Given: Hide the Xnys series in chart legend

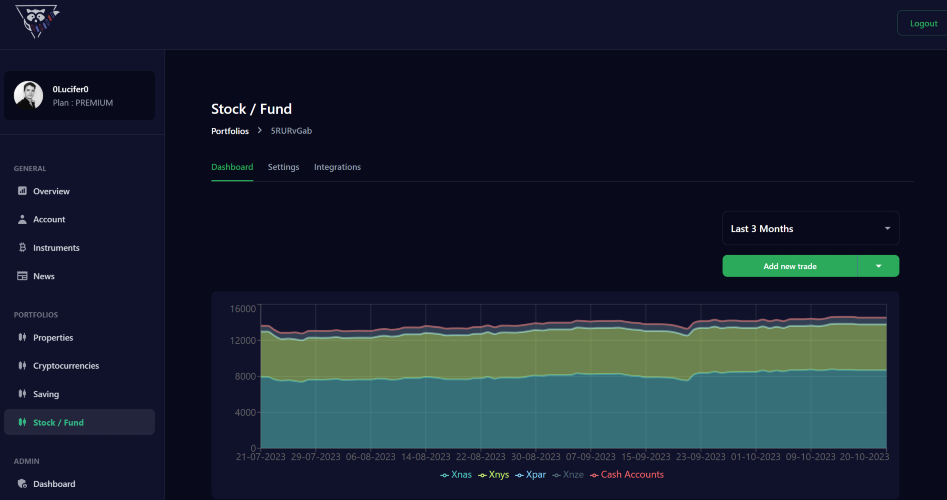Looking at the screenshot, I should point(493,475).
